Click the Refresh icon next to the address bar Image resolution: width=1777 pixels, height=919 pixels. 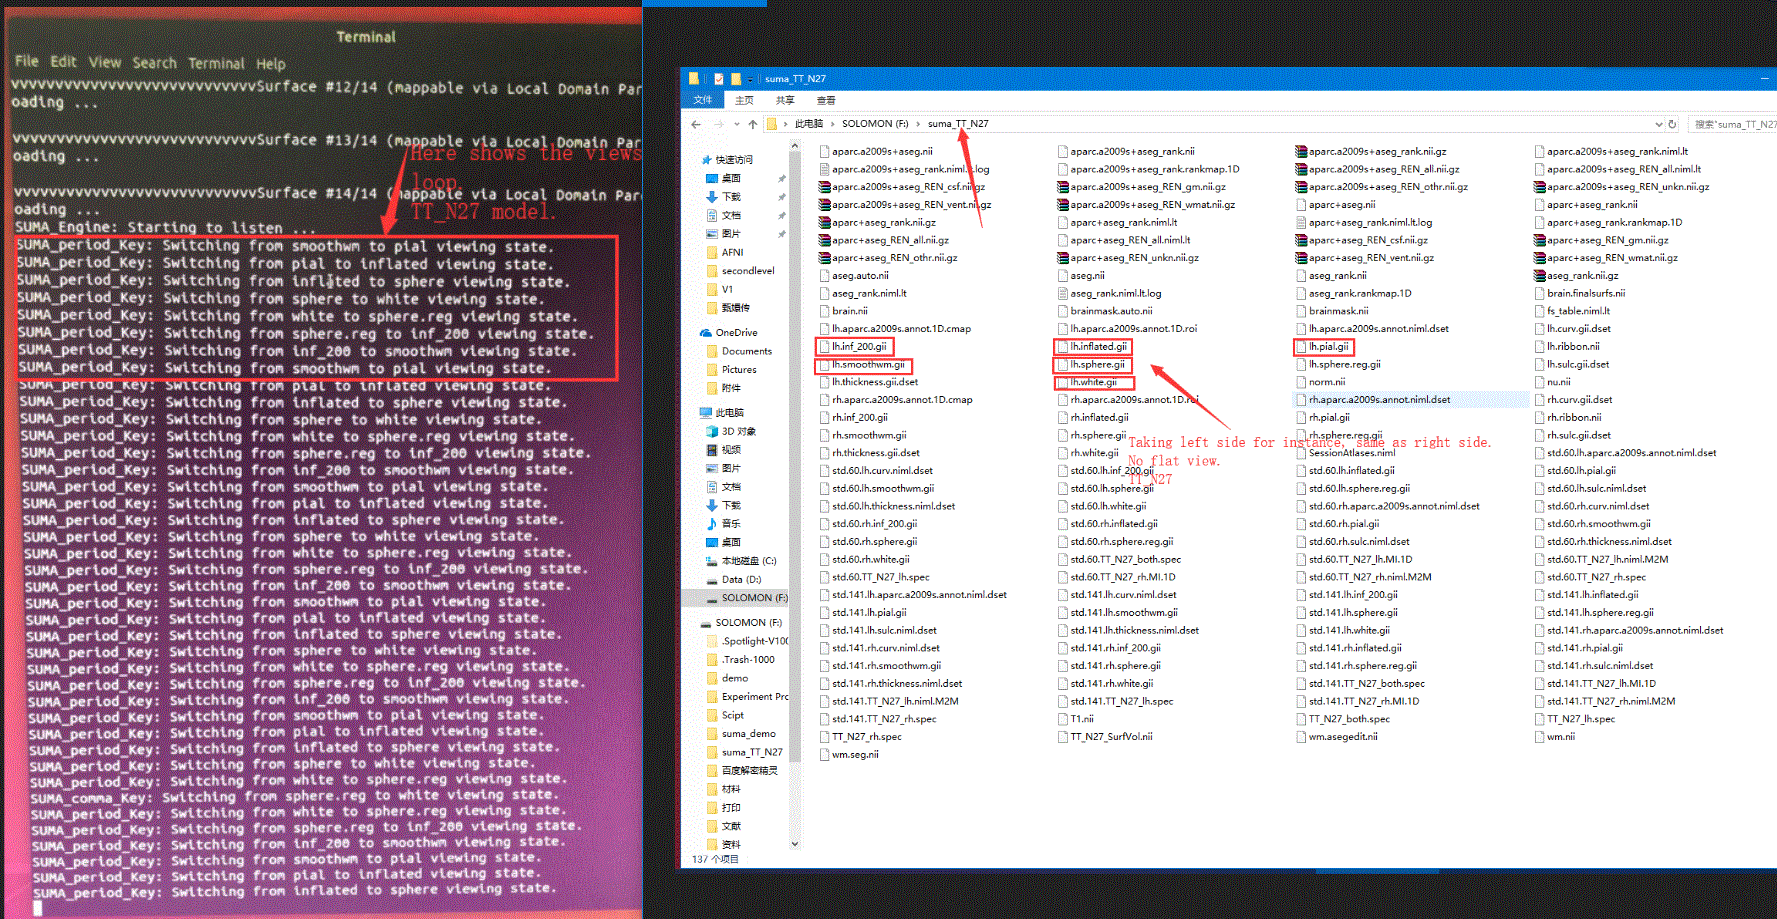tap(1672, 124)
